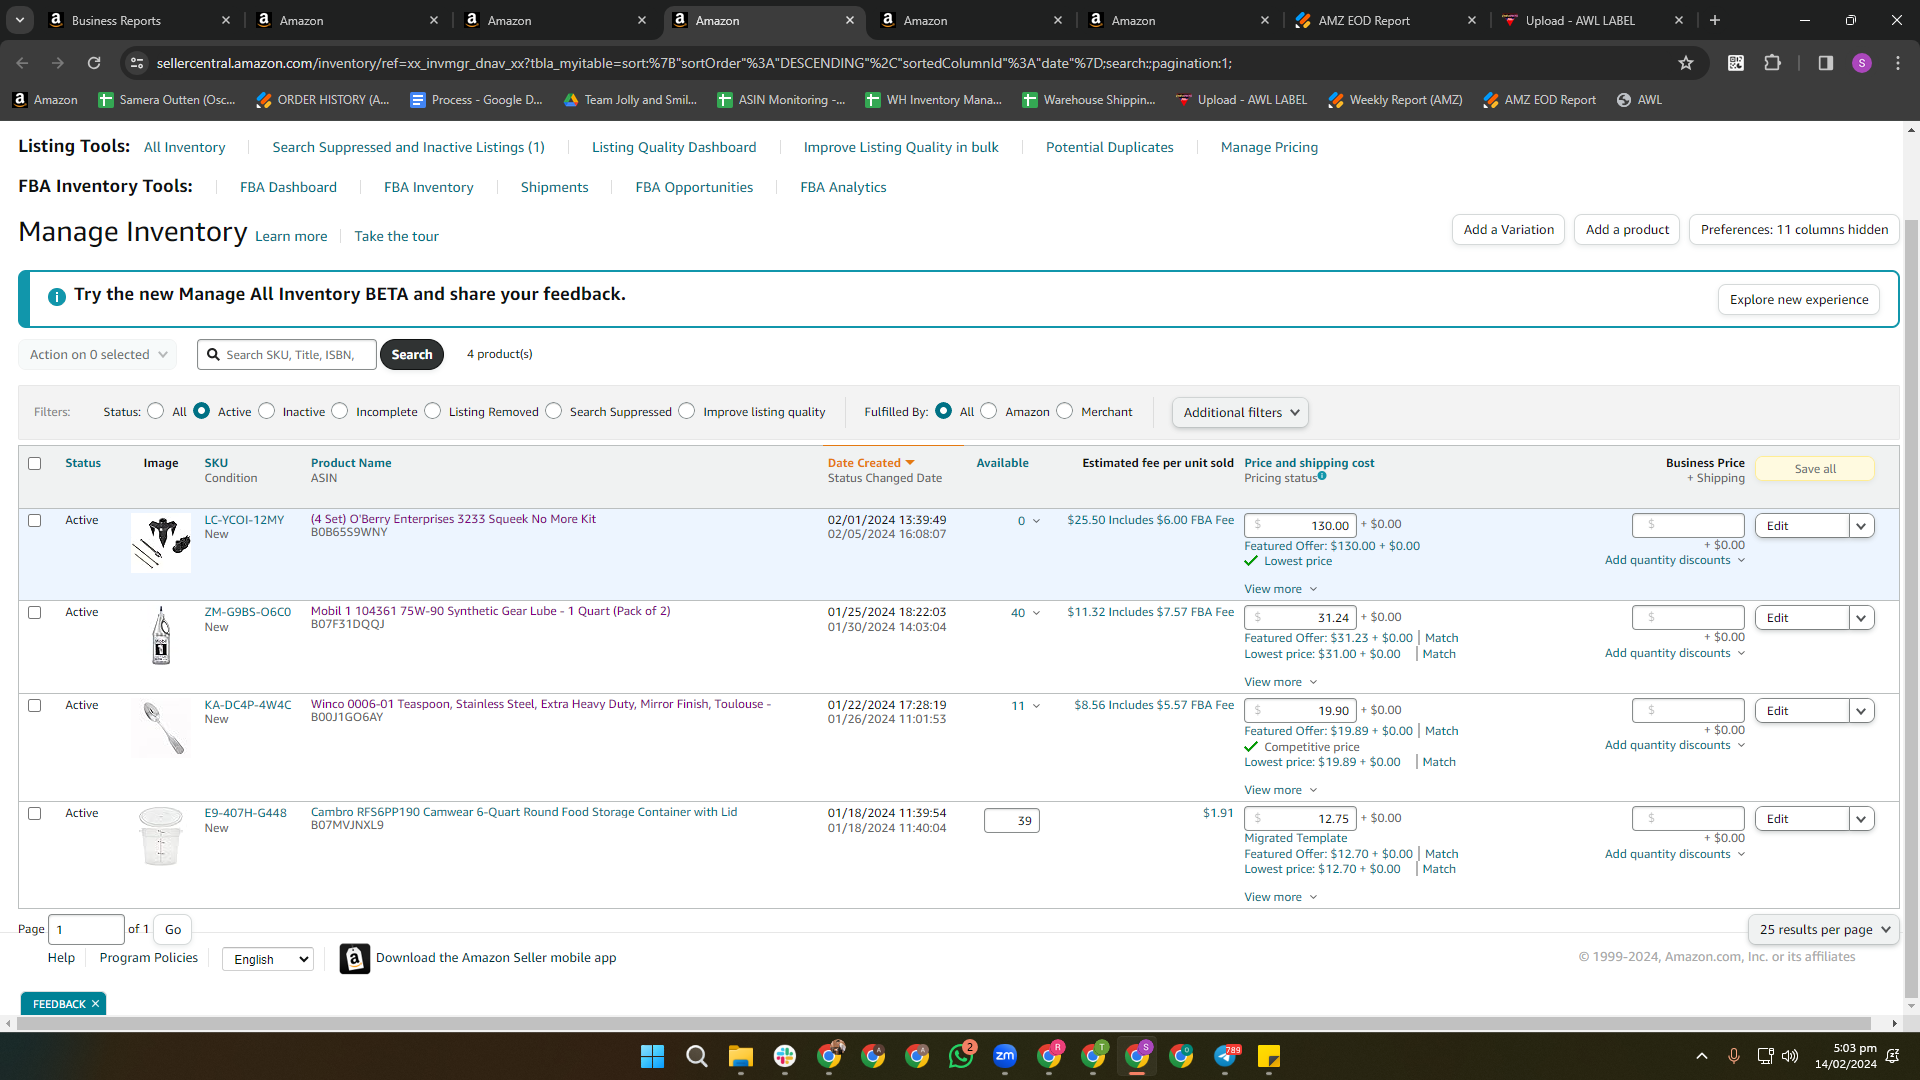Click the Search button

(x=412, y=355)
